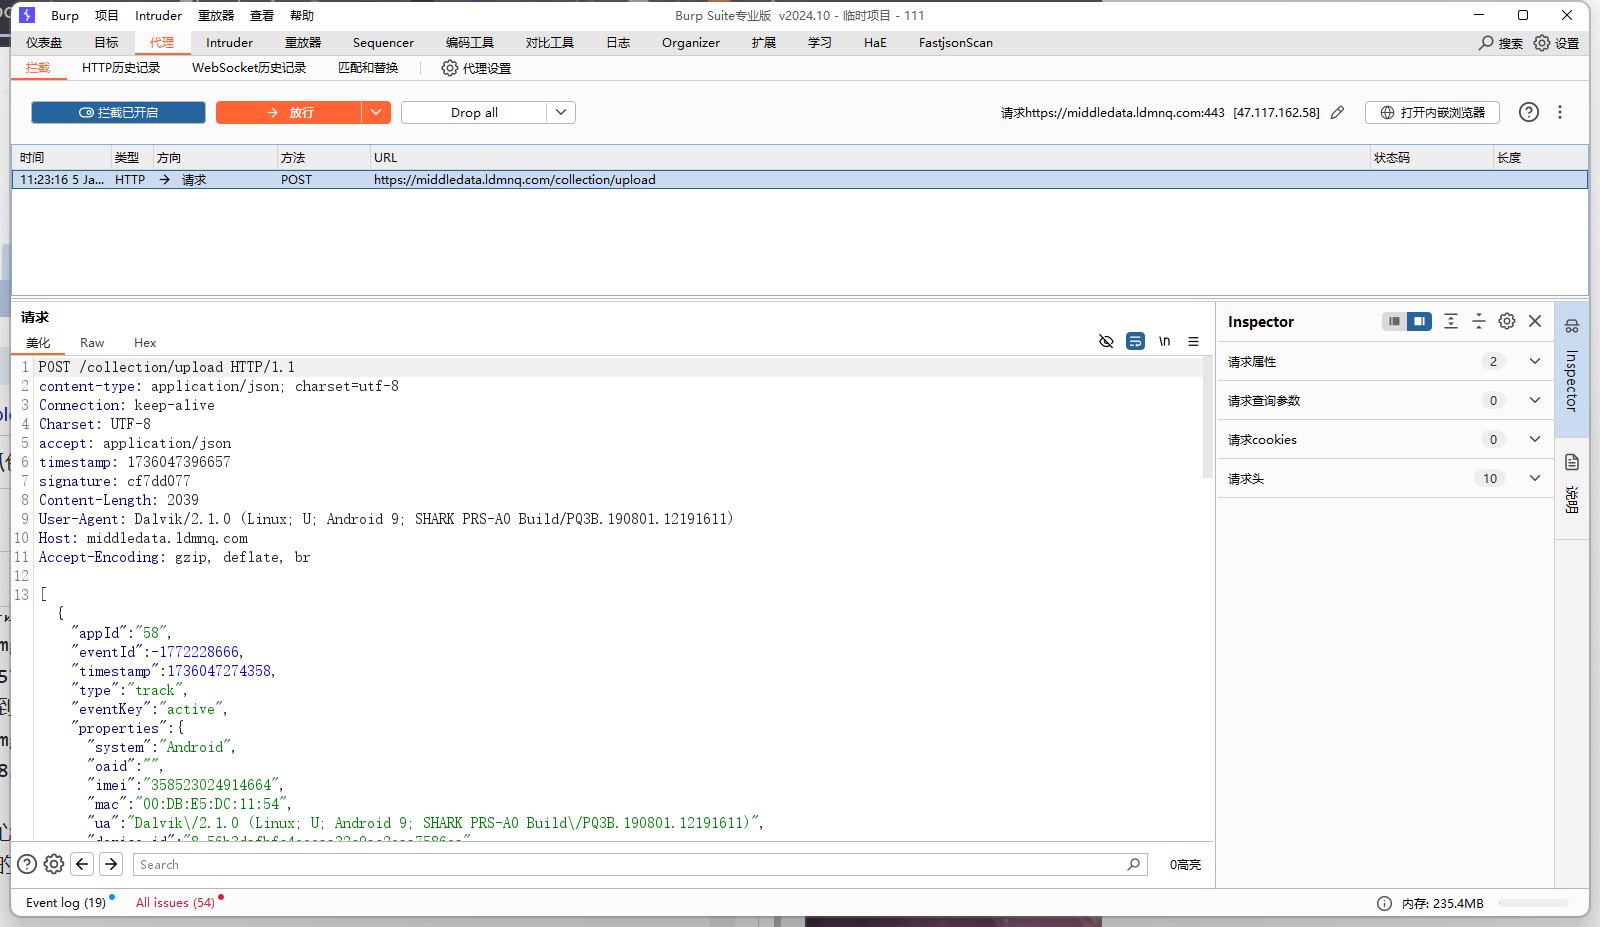The height and width of the screenshot is (927, 1600).
Task: Open the 匹配和替换 sub-tab
Action: pyautogui.click(x=368, y=68)
